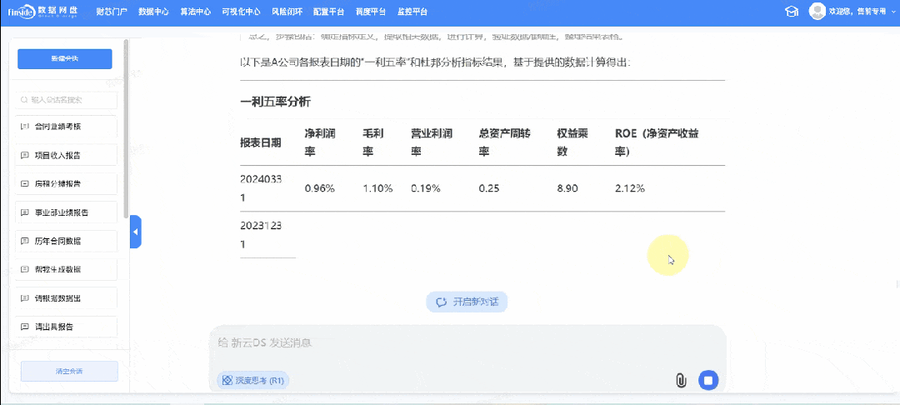Click chat icon beside 请出具报告
Viewport: 900px width, 405px height.
25,327
